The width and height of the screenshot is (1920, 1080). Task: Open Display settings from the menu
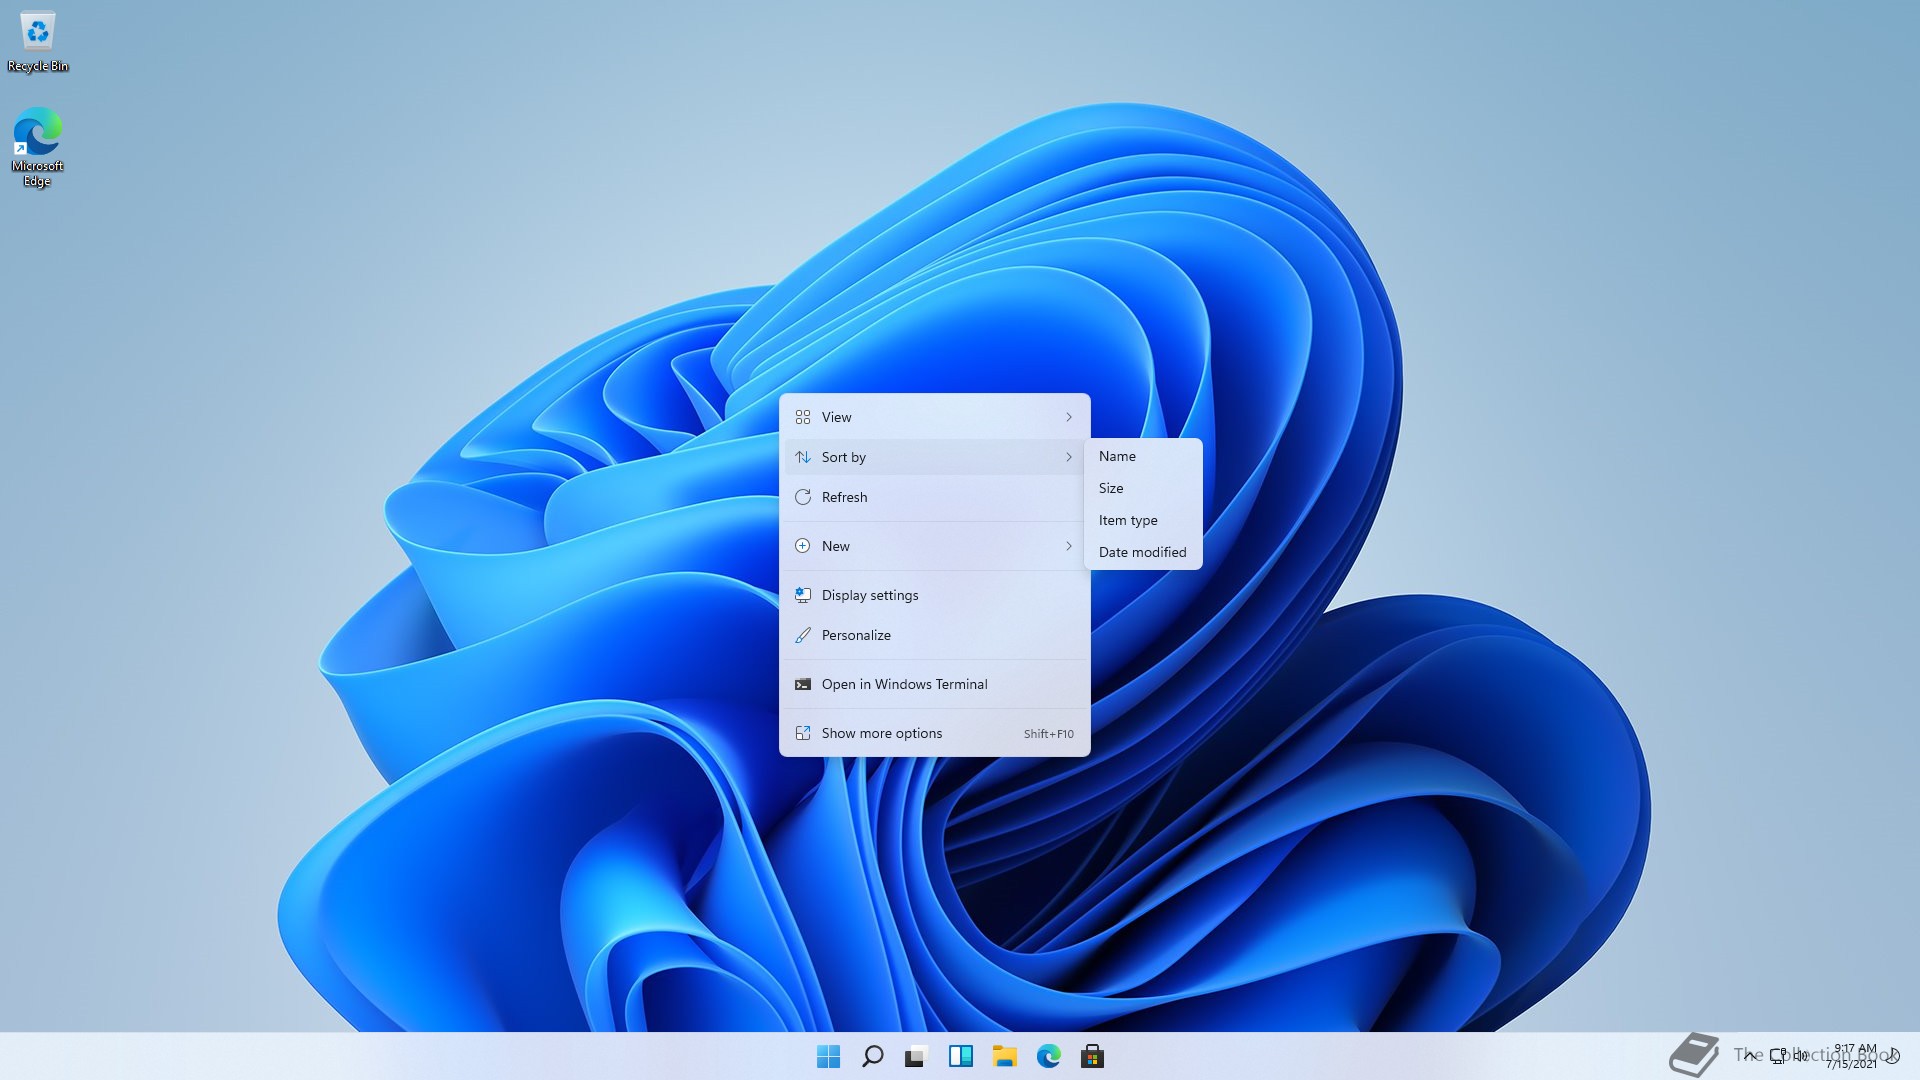[934, 595]
